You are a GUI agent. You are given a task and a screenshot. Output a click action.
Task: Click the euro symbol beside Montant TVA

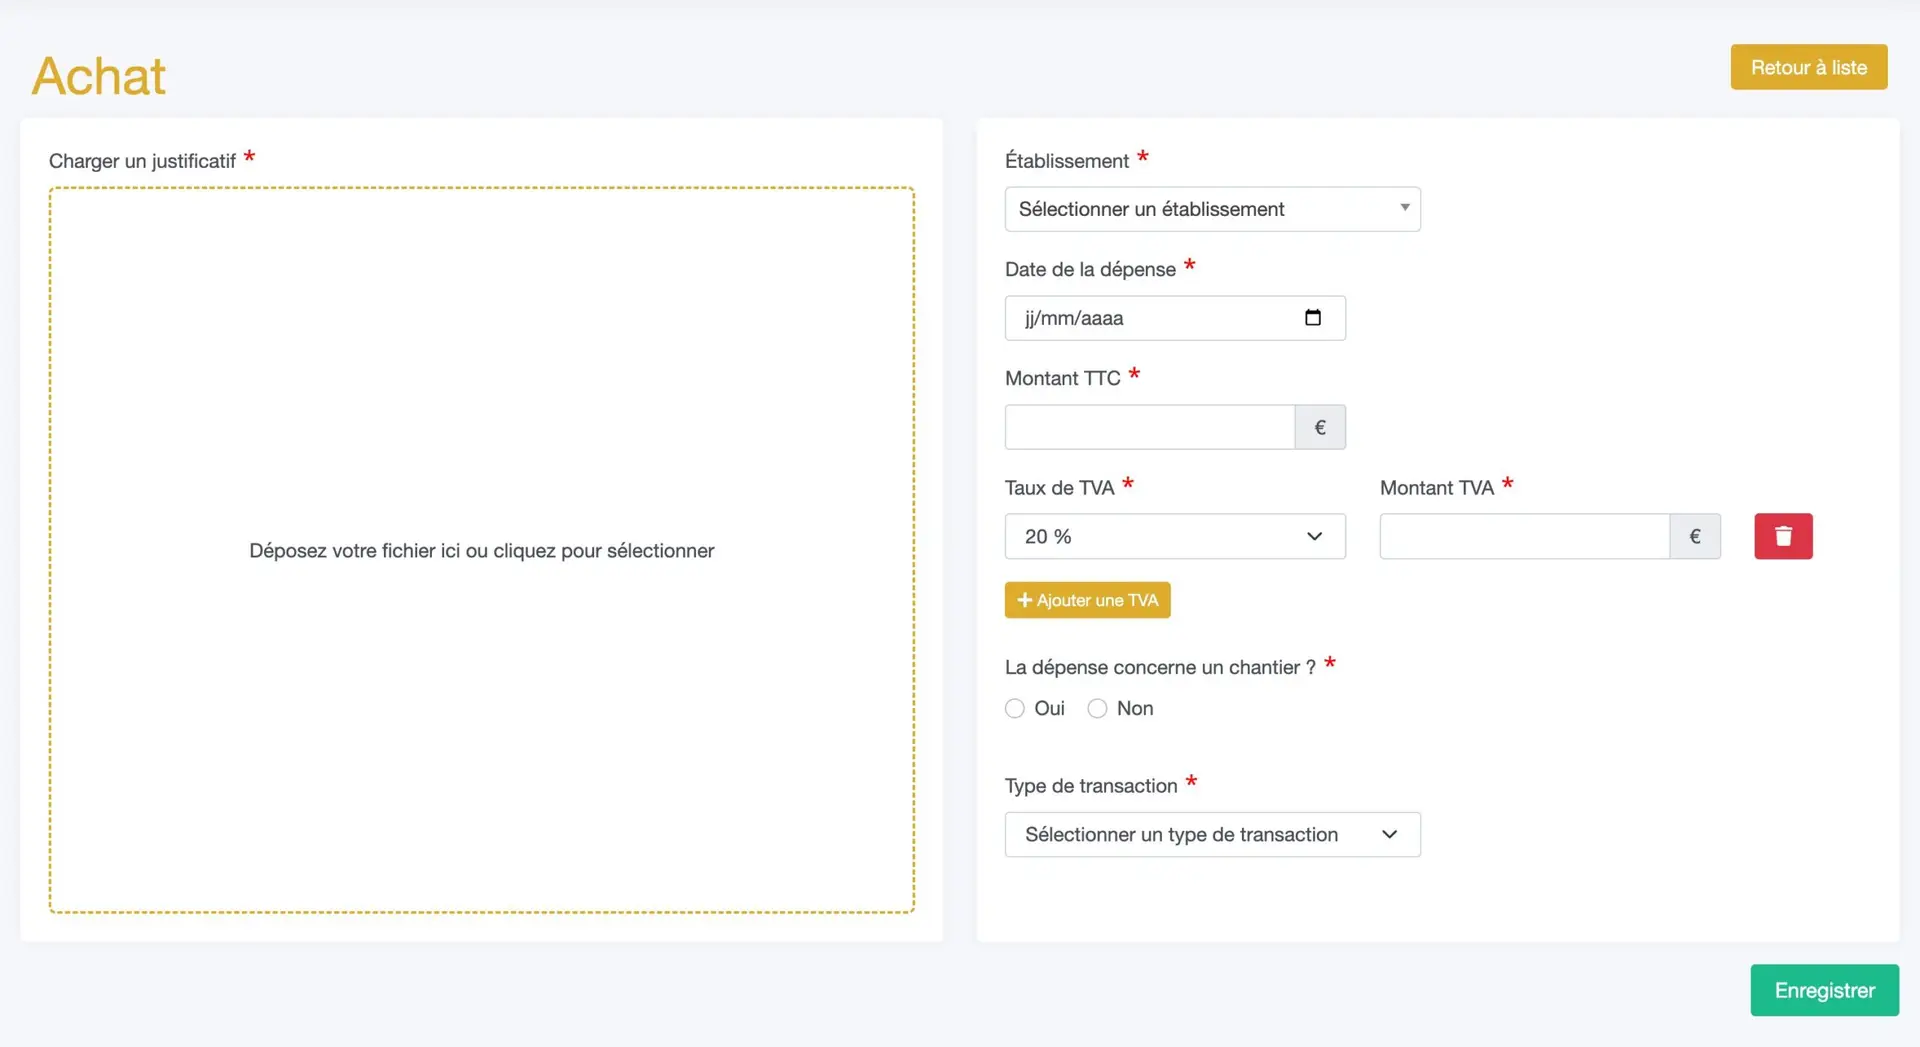pos(1695,536)
